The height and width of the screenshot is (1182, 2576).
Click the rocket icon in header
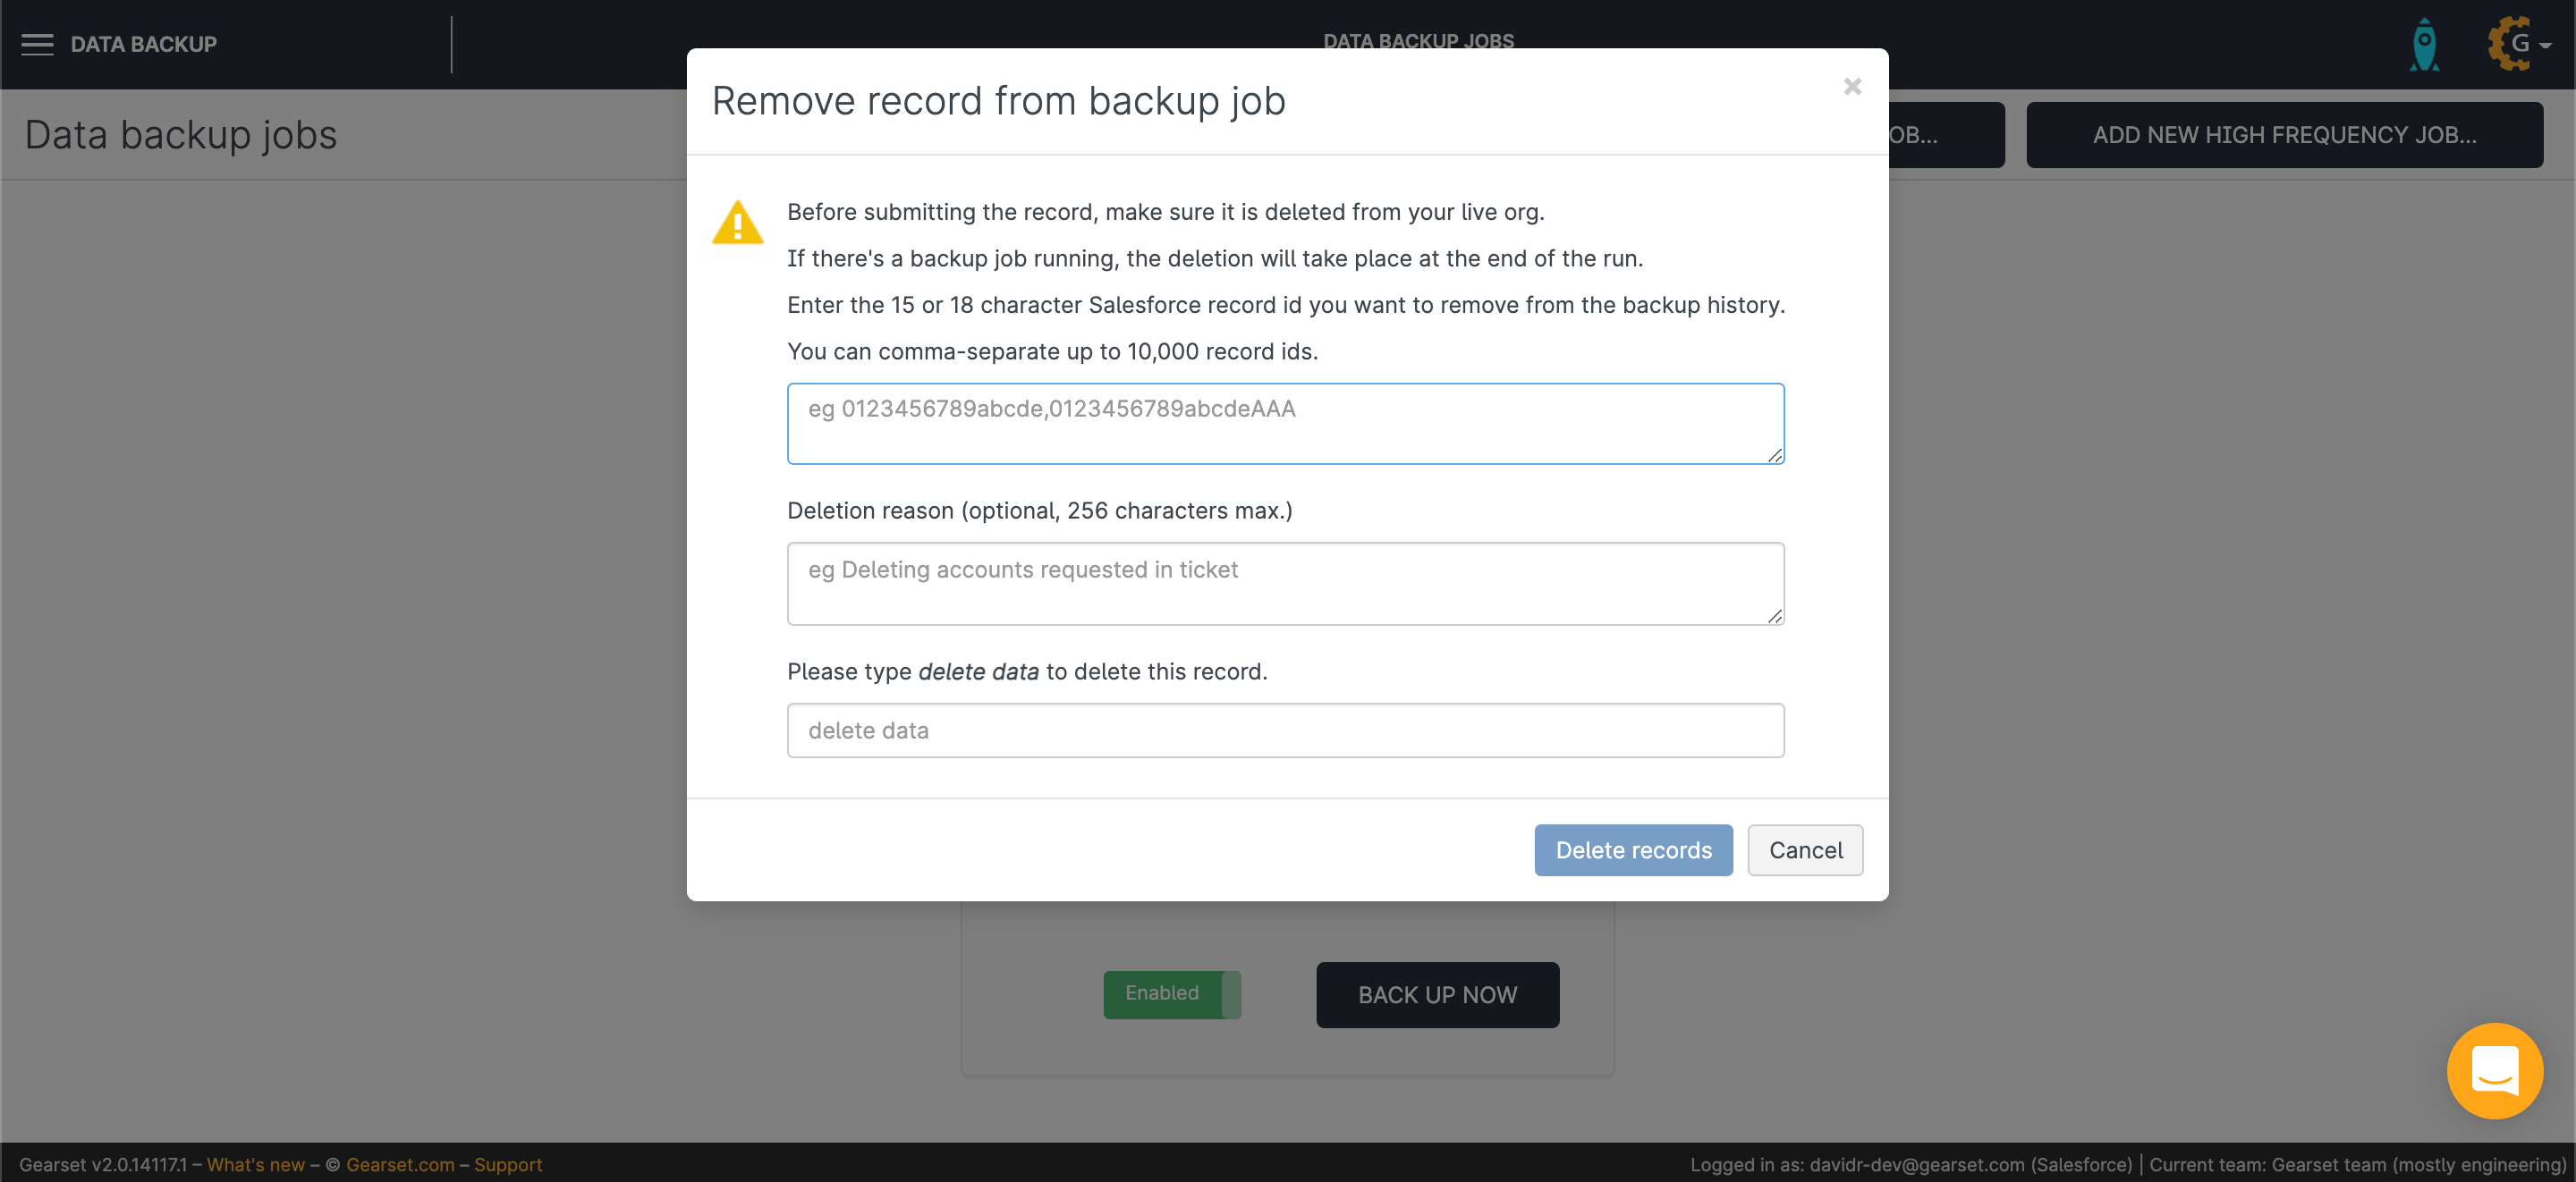[x=2424, y=44]
